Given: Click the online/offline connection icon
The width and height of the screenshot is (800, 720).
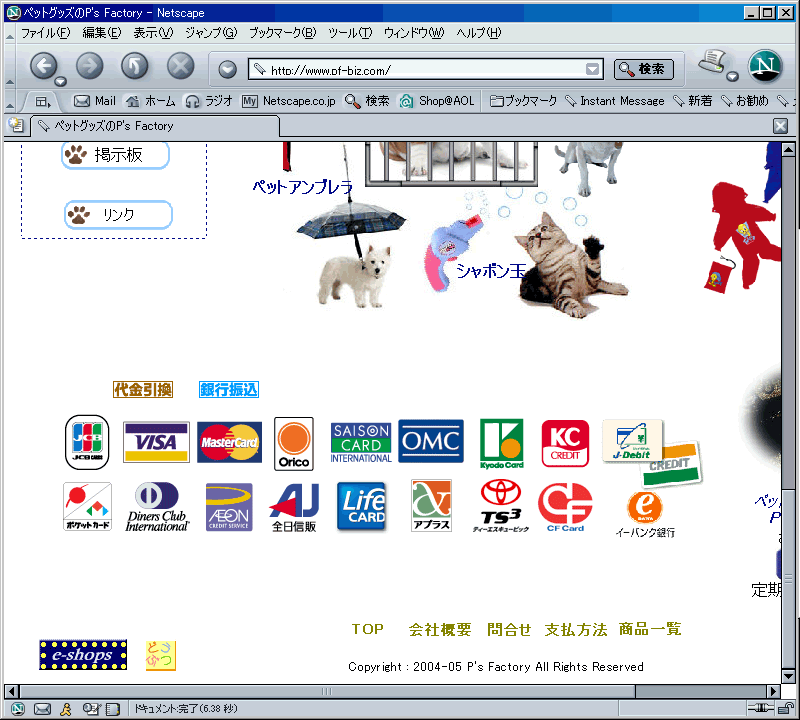Looking at the screenshot, I should 761,708.
